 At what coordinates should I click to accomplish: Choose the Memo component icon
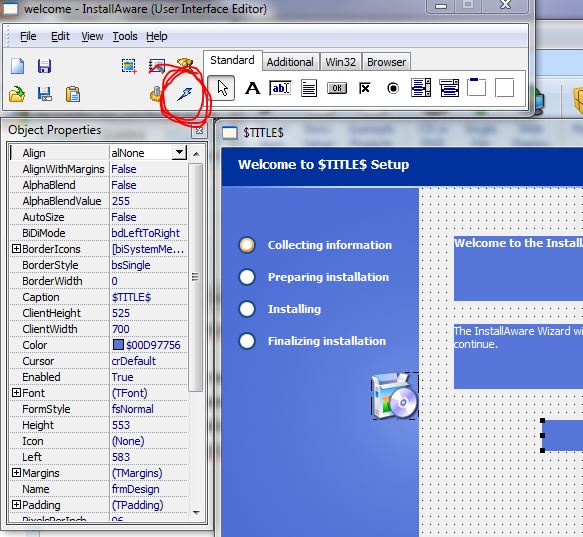[x=309, y=89]
